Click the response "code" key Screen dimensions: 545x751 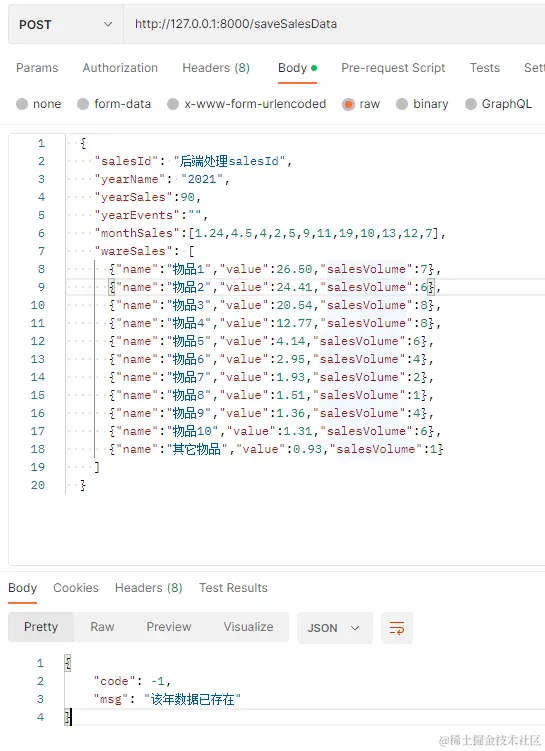pyautogui.click(x=114, y=681)
